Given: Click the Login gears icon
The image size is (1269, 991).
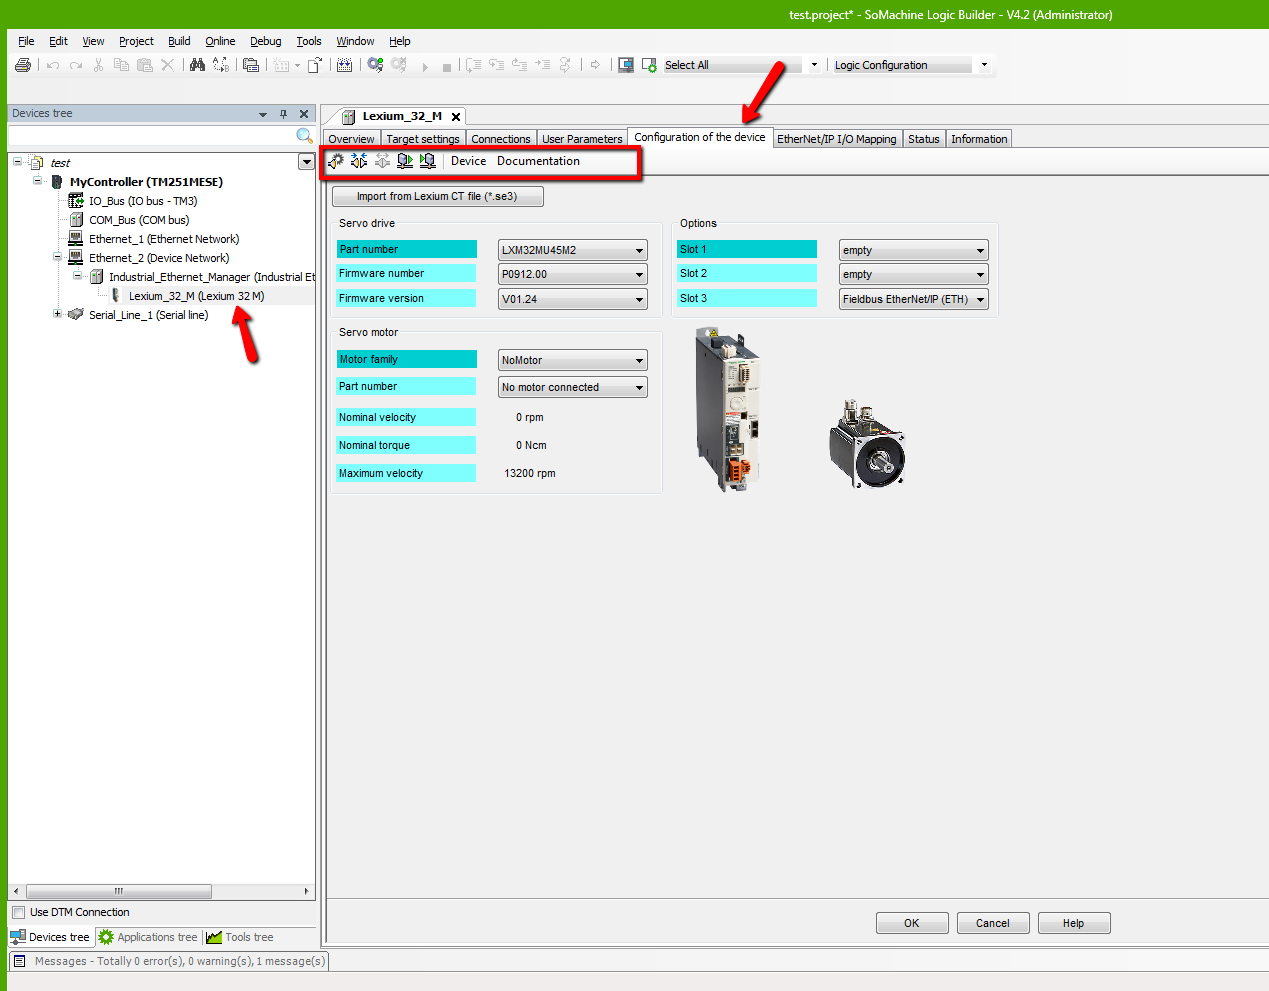Looking at the screenshot, I should click(x=375, y=65).
